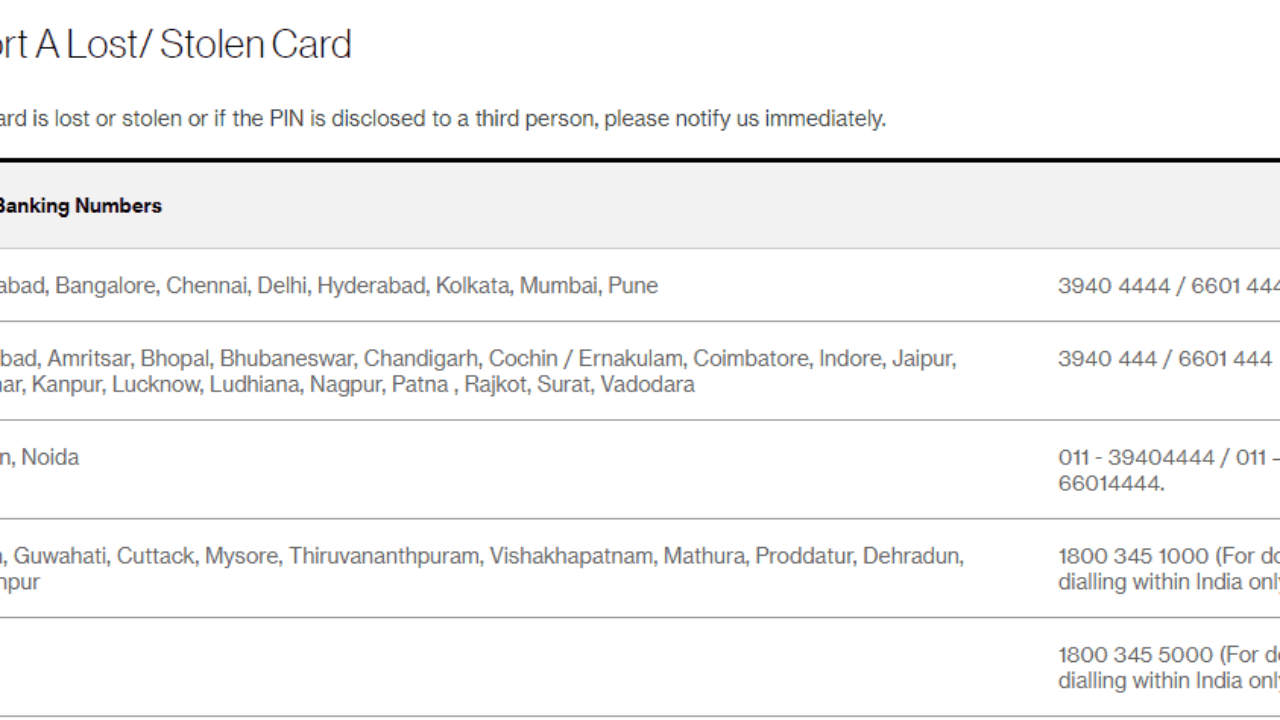The image size is (1280, 720).
Task: Click Thiruvananthpuram in the city list
Action: [384, 556]
